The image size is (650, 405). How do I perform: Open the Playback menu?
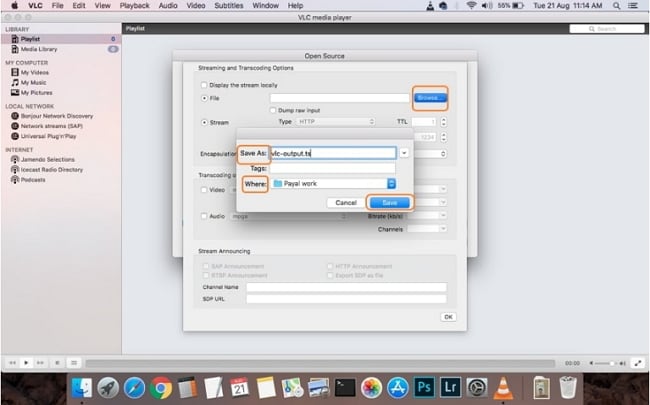134,6
